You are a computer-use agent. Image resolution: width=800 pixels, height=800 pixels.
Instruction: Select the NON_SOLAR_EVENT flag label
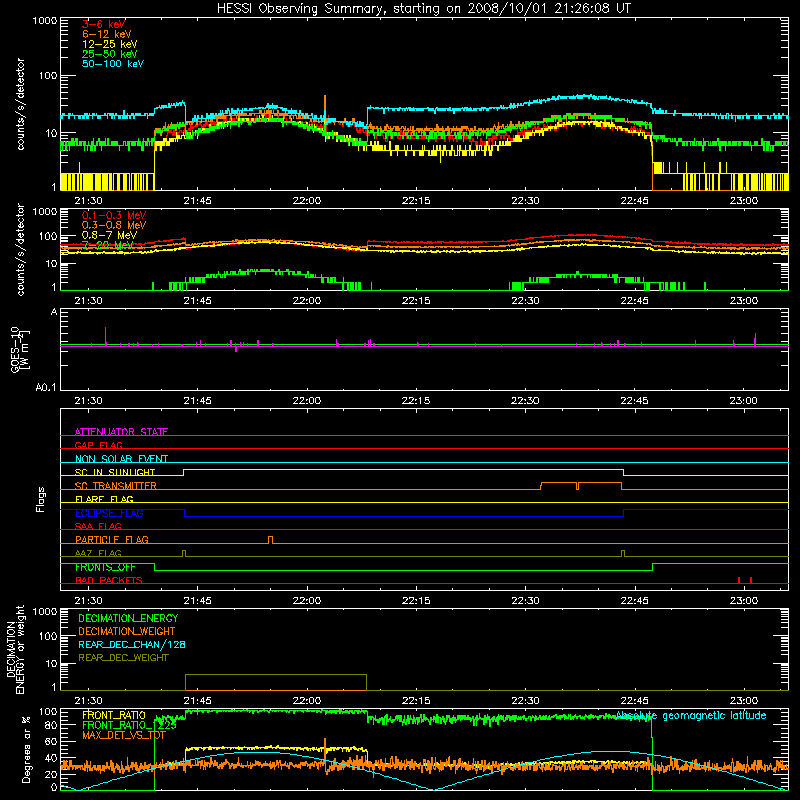121,459
